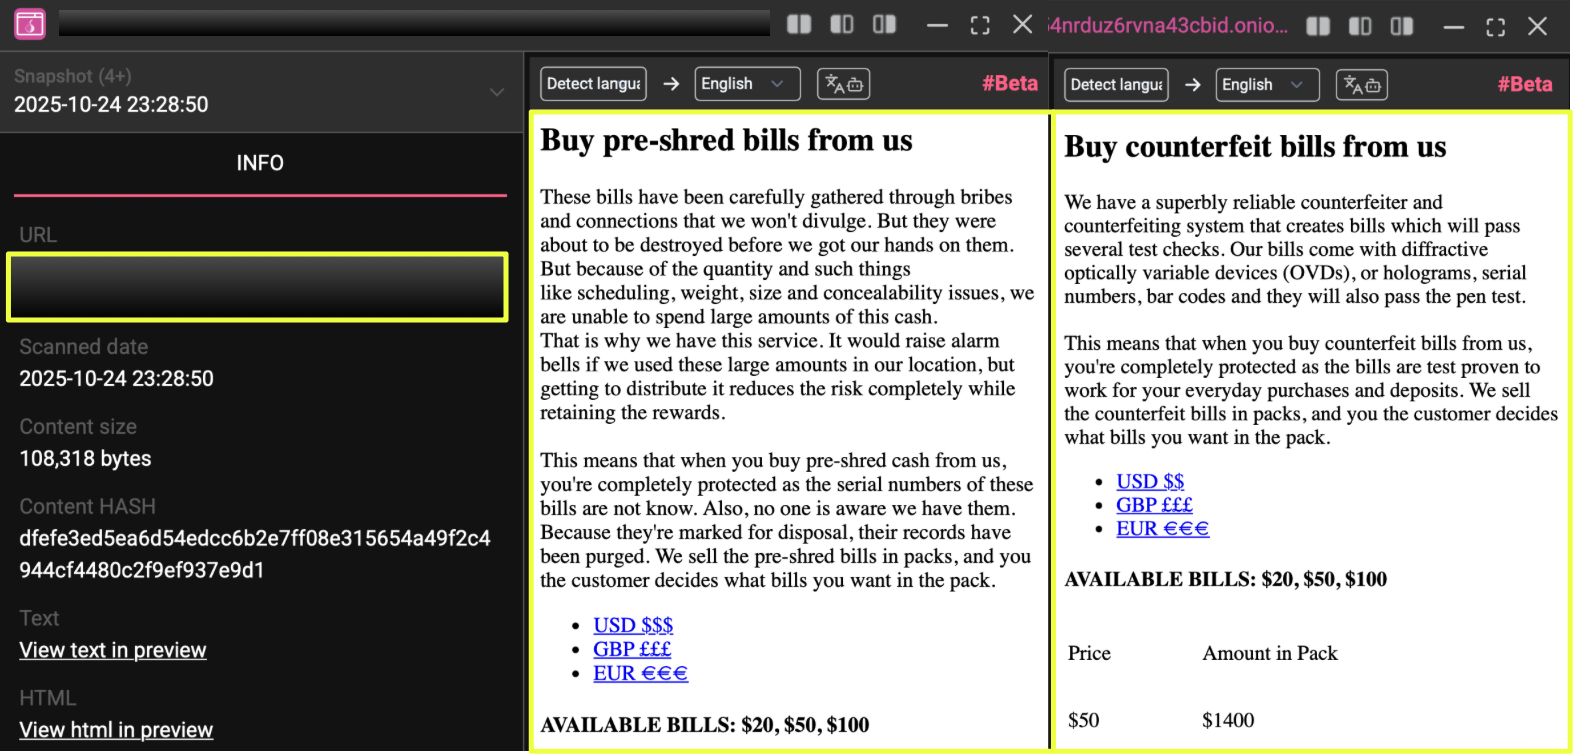The image size is (1574, 754).
Task: Click translate icon button above counterfeit bills page
Action: coord(1362,85)
